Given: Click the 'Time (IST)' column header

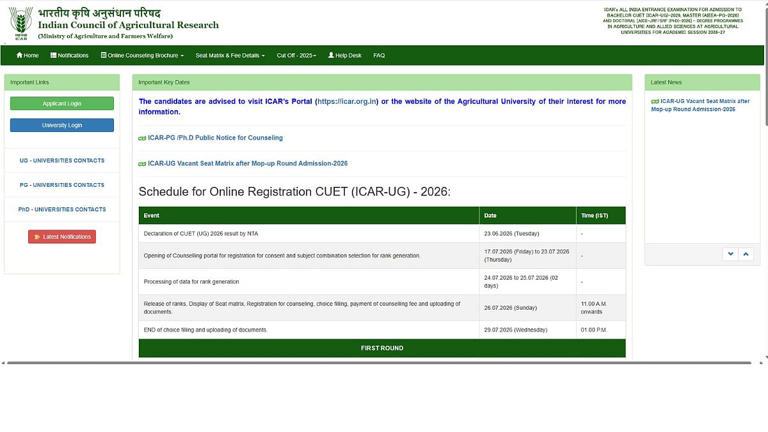Looking at the screenshot, I should 601,216.
